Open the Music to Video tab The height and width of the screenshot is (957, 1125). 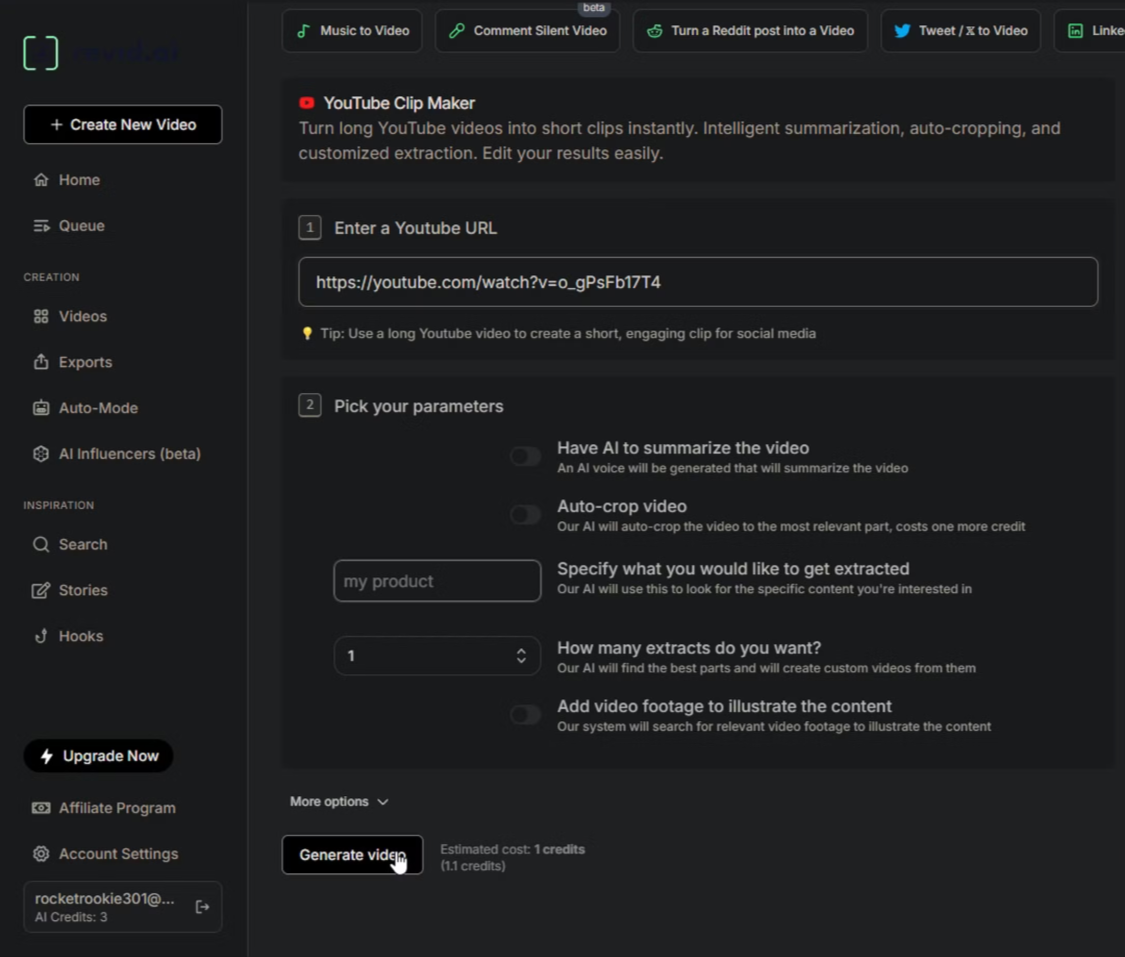tap(352, 31)
